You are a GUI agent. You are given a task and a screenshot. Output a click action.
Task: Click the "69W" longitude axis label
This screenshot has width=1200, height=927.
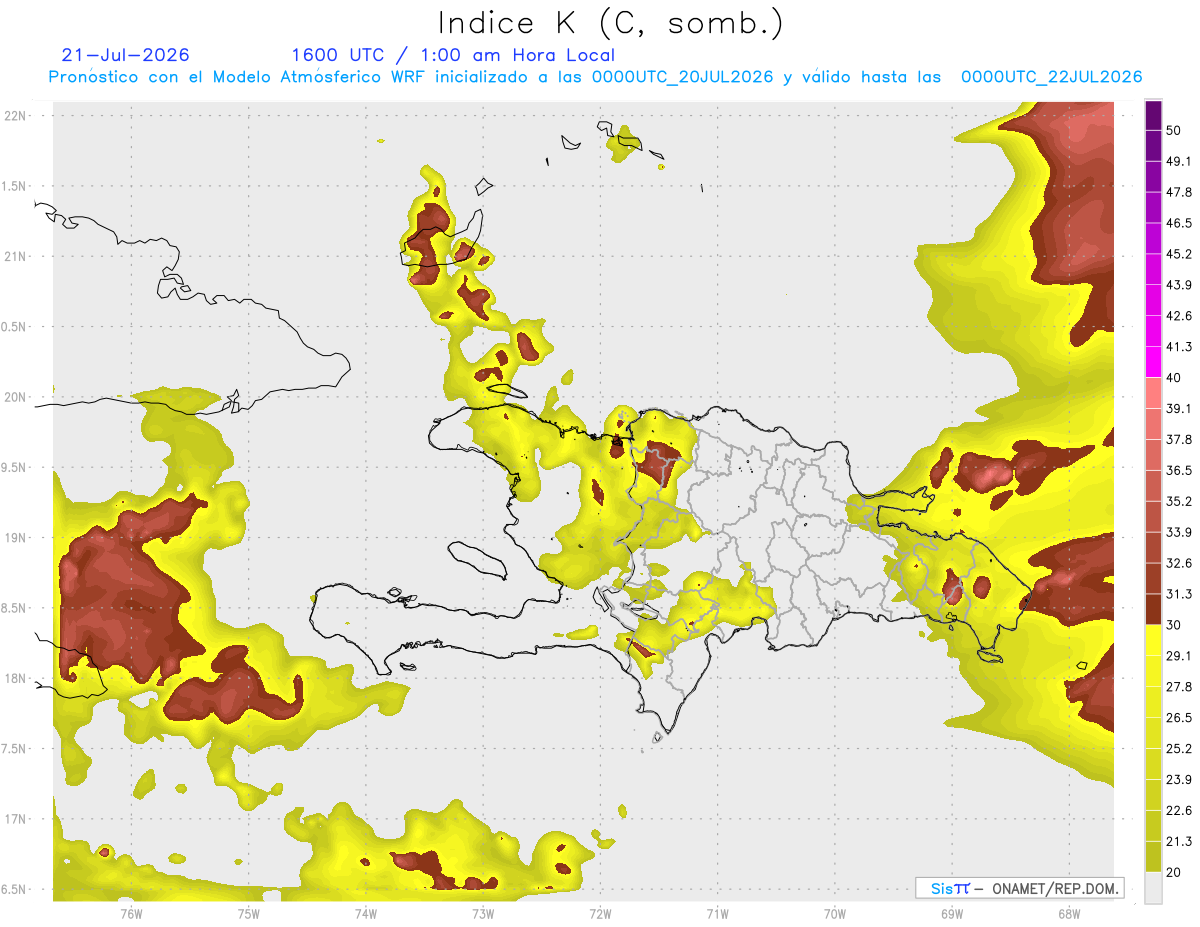[x=952, y=912]
